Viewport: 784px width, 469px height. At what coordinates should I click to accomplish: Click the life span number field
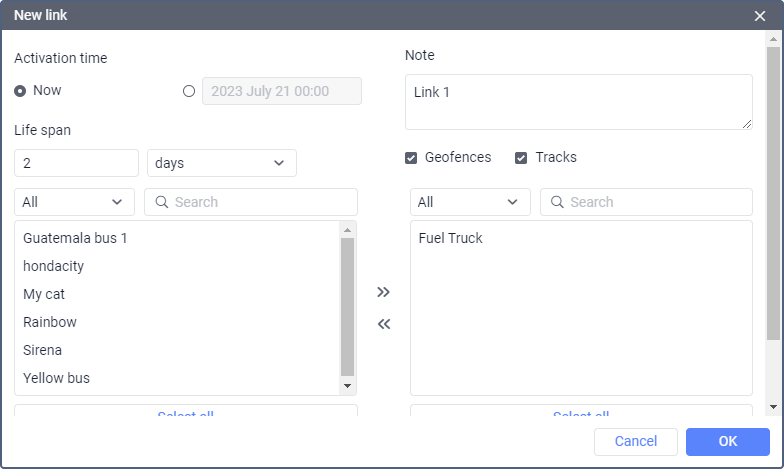[76, 163]
